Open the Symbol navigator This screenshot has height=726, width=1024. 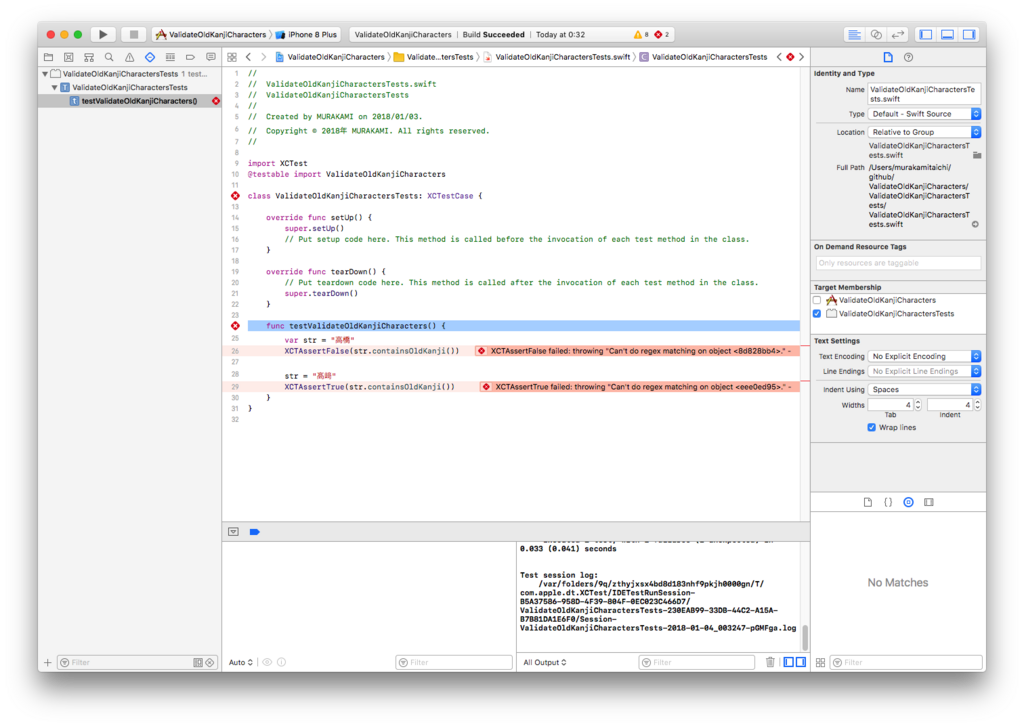click(x=89, y=57)
